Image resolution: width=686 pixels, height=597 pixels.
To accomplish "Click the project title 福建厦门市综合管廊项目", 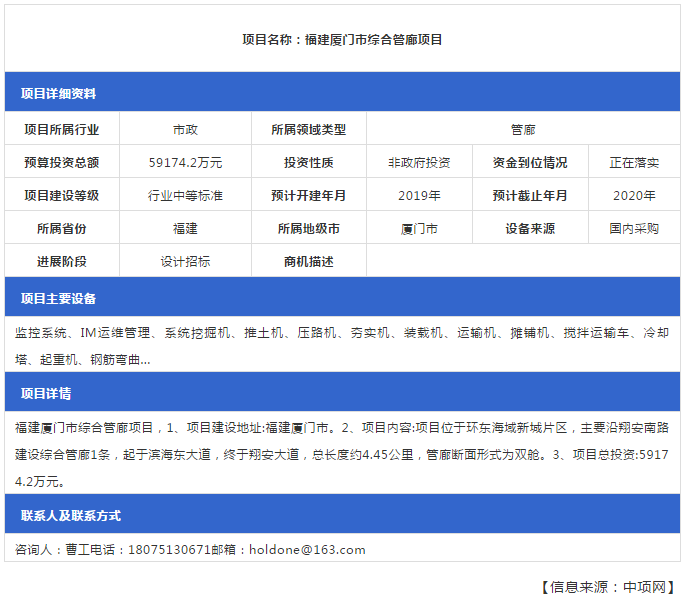I will (x=342, y=40).
